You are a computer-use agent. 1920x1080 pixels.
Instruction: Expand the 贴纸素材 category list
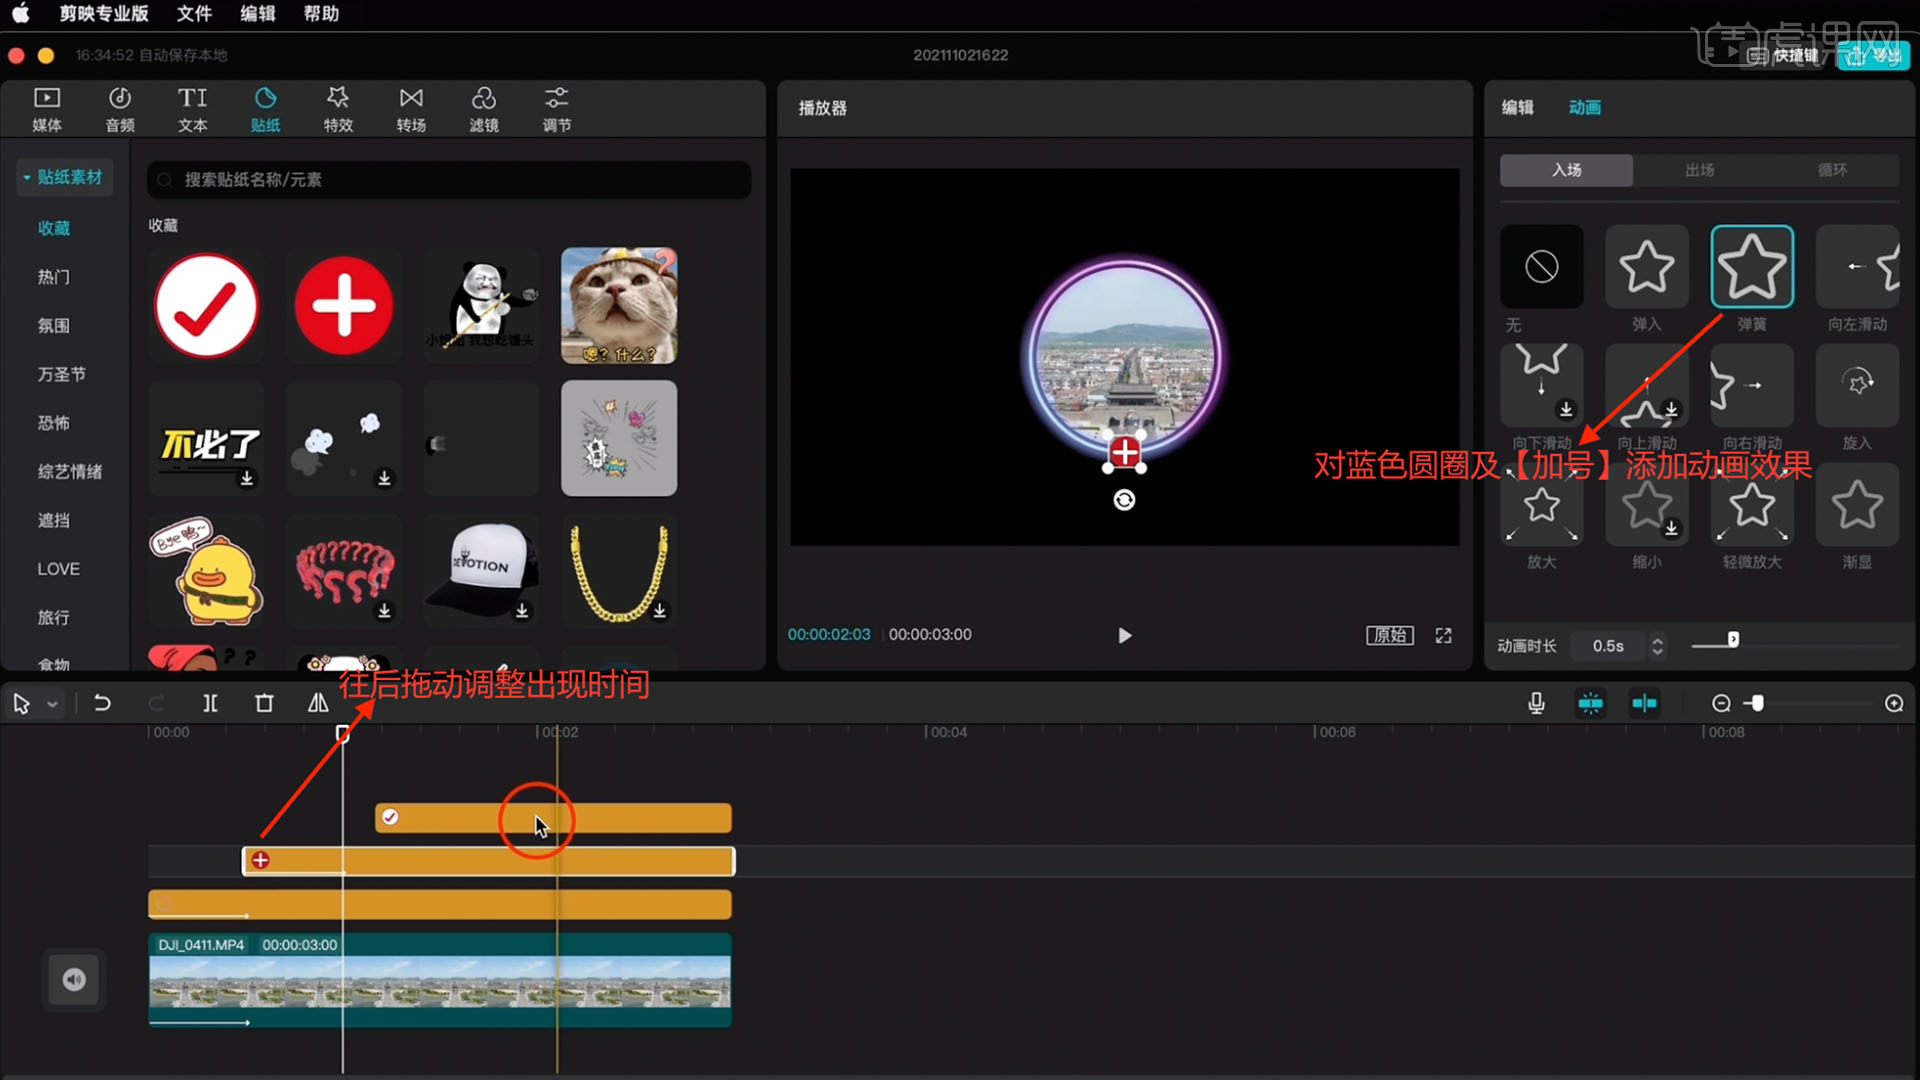point(63,177)
